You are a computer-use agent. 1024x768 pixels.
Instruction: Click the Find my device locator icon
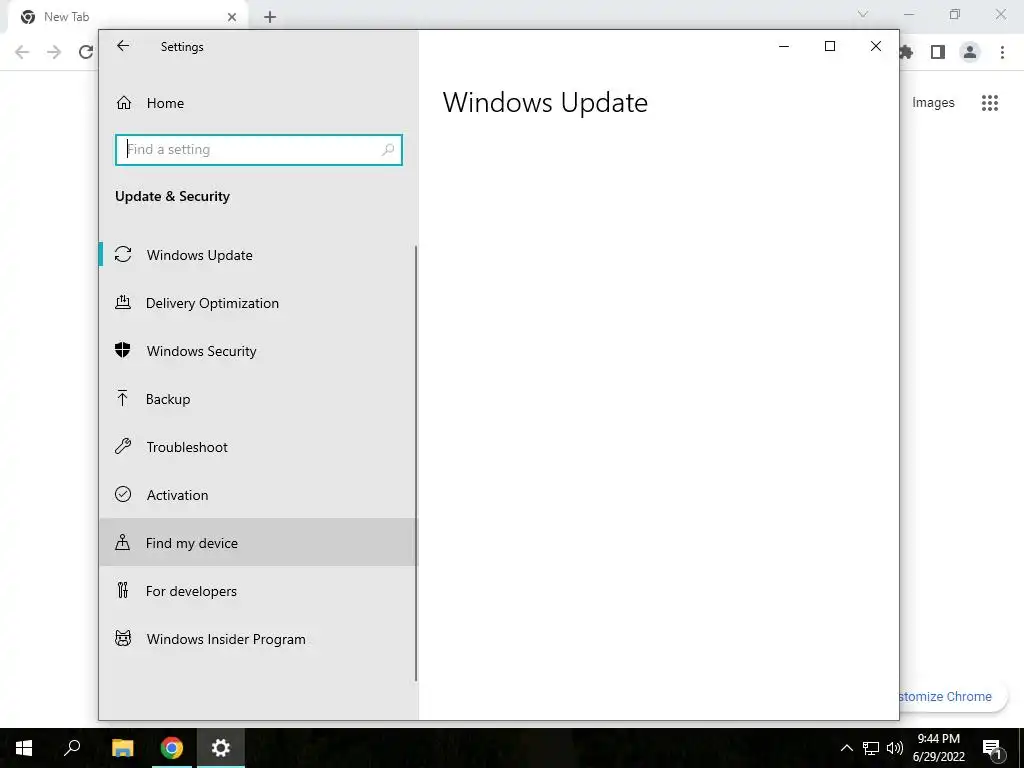point(122,542)
